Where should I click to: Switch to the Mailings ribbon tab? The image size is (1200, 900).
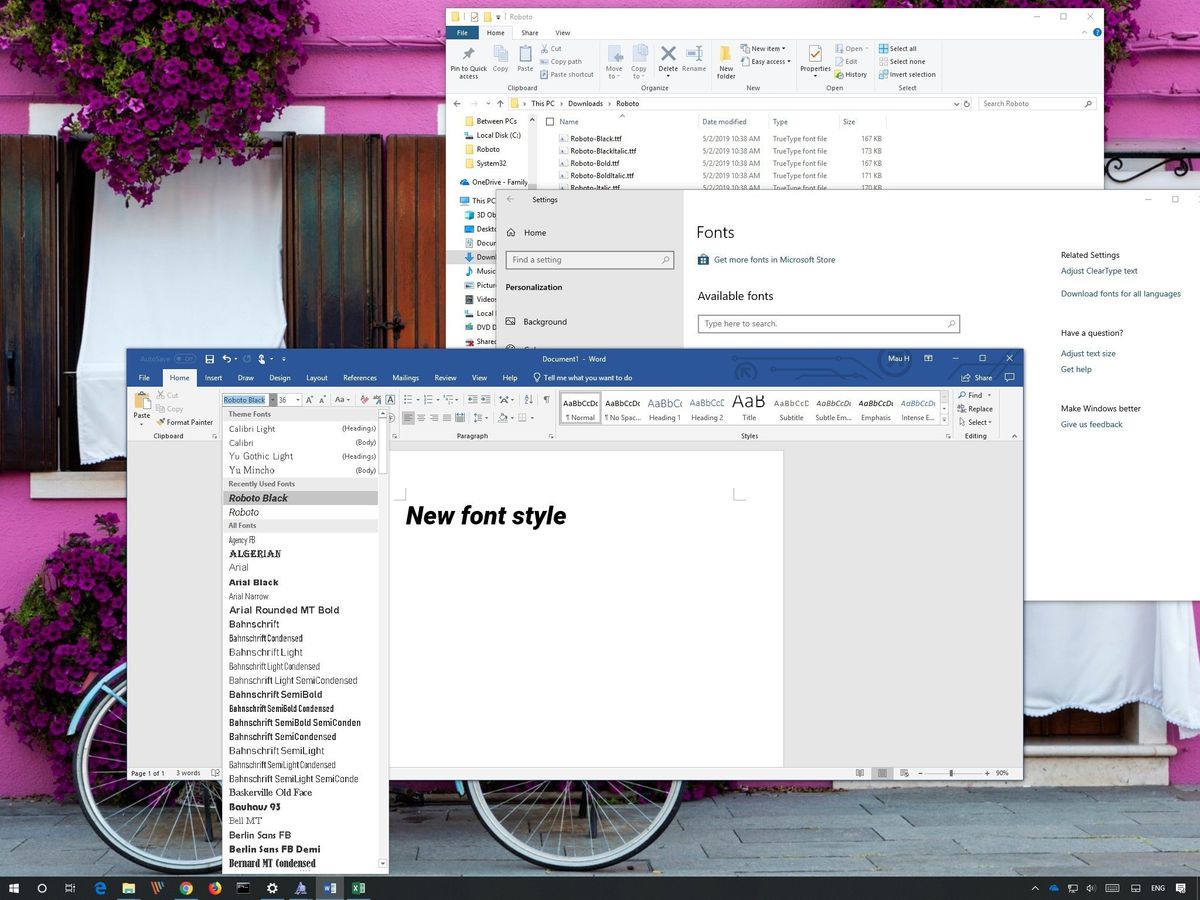[405, 378]
